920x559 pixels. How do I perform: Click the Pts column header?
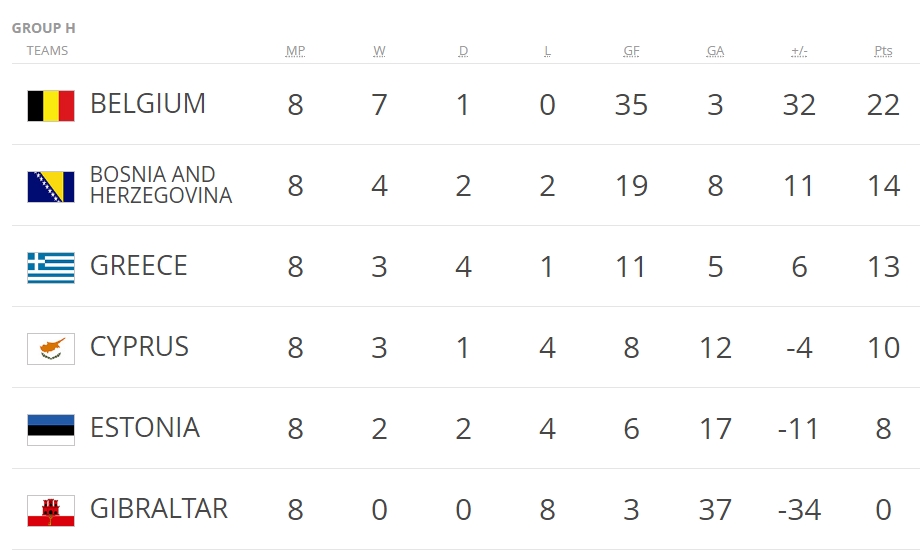[x=883, y=51]
